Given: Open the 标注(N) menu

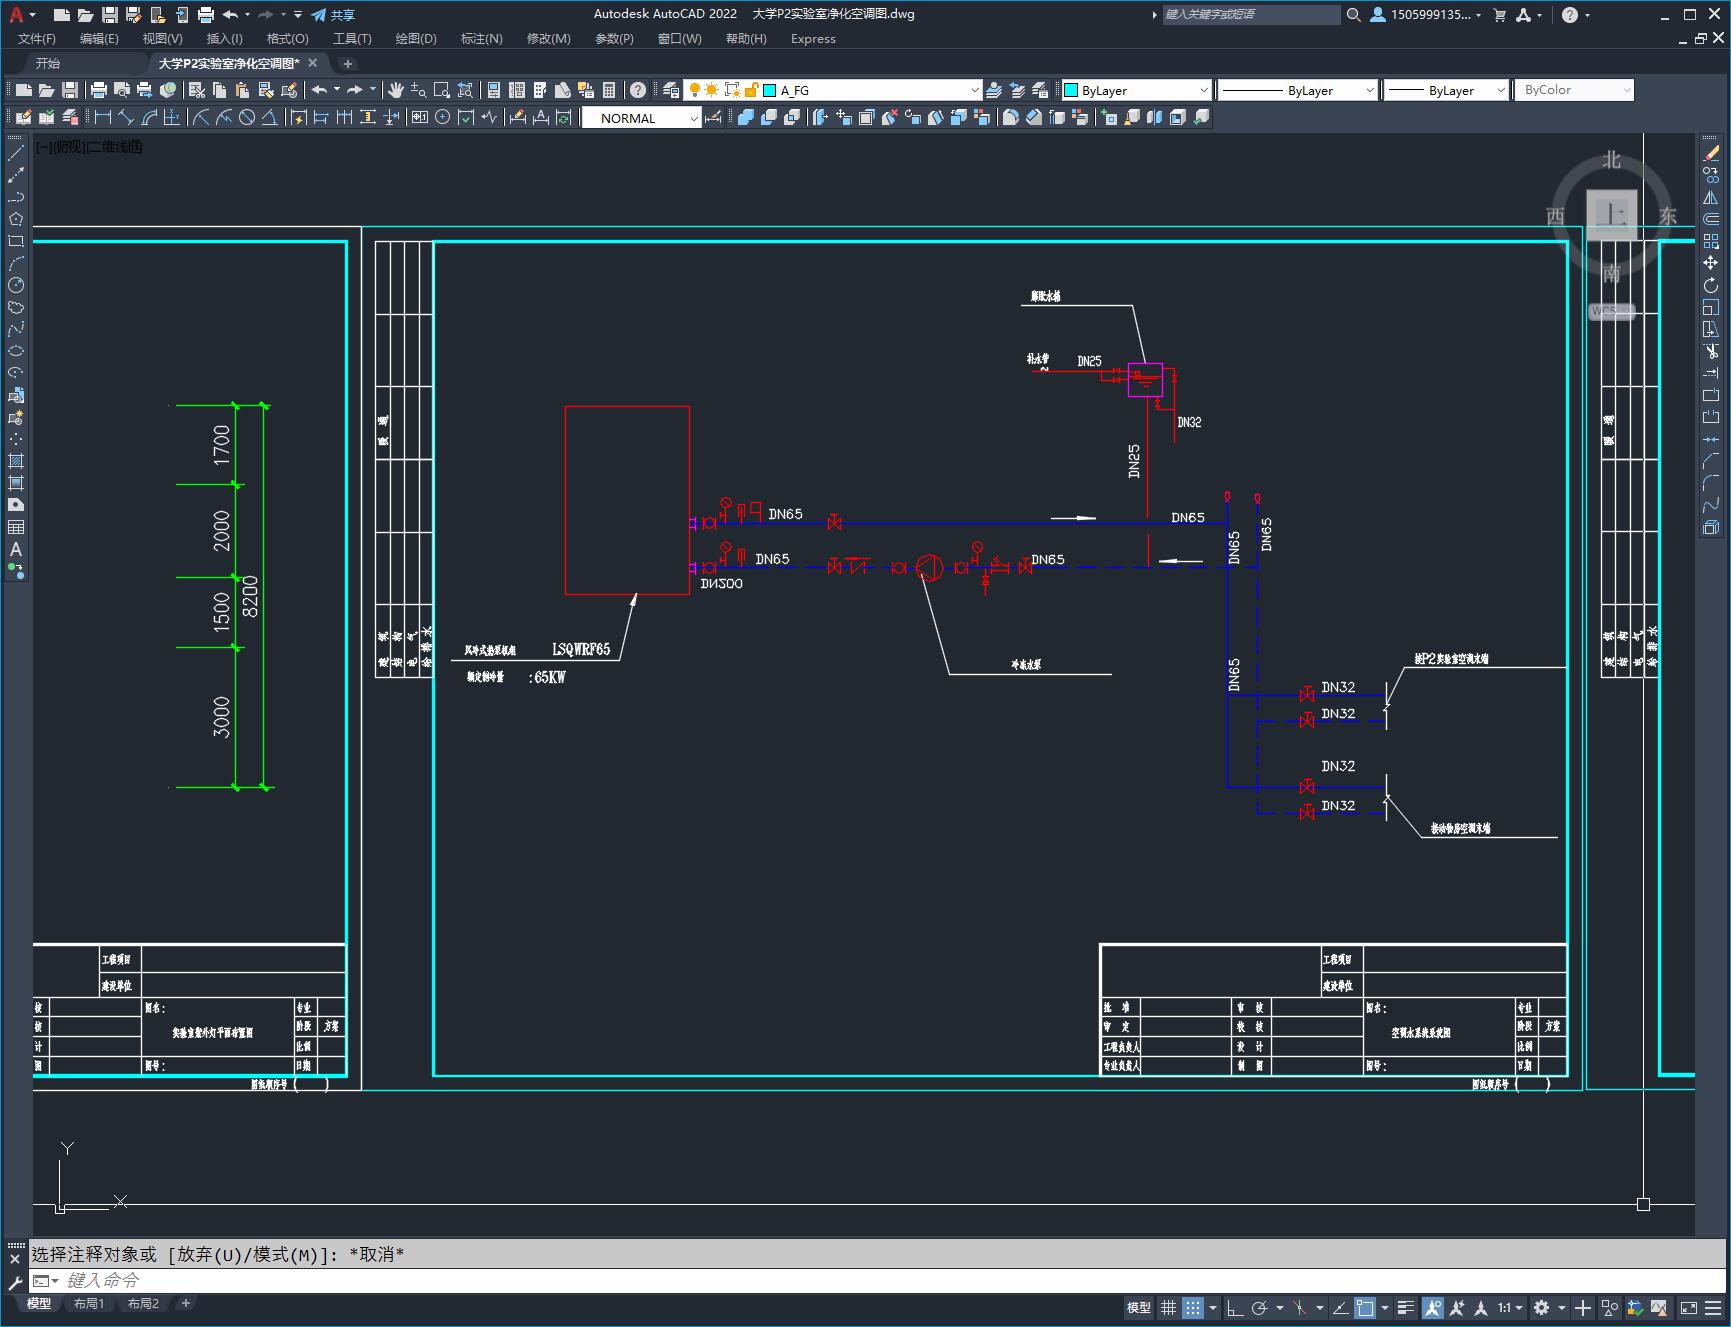Looking at the screenshot, I should pos(481,39).
